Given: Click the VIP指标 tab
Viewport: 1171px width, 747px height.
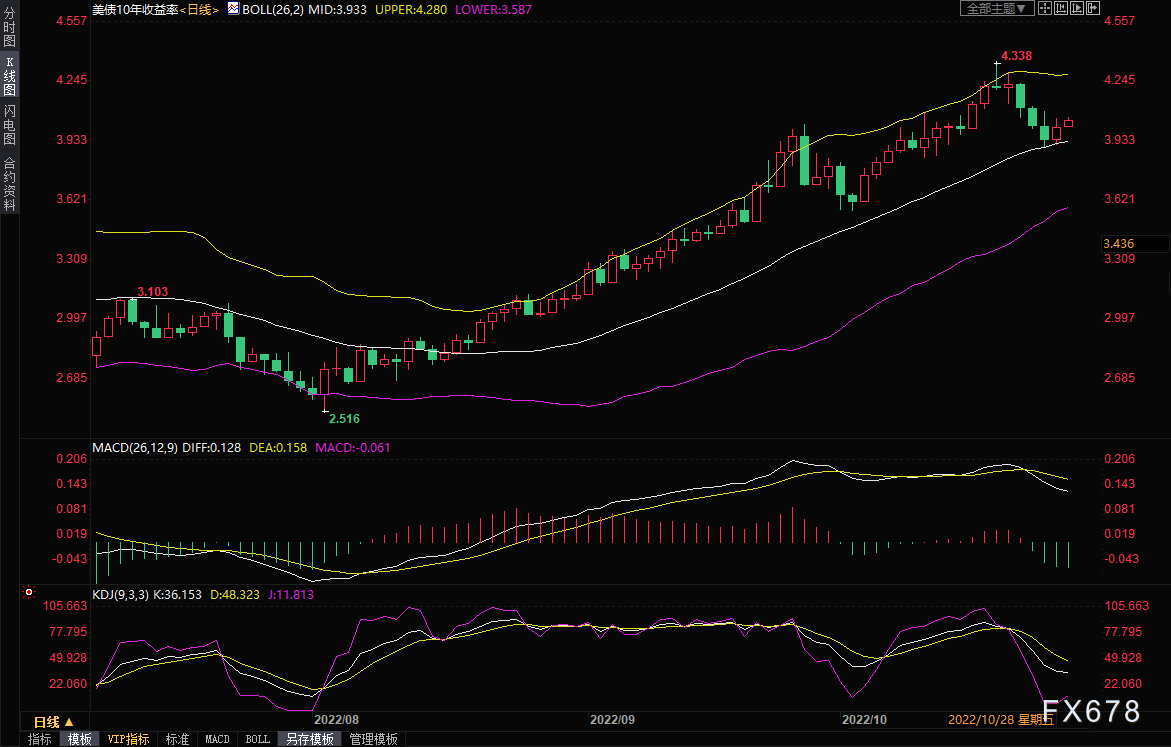Looking at the screenshot, I should pyautogui.click(x=128, y=739).
